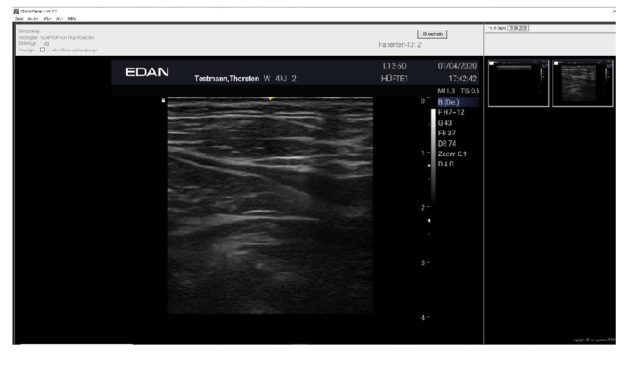Switch to the second date tab above the thumbnails

pos(518,28)
